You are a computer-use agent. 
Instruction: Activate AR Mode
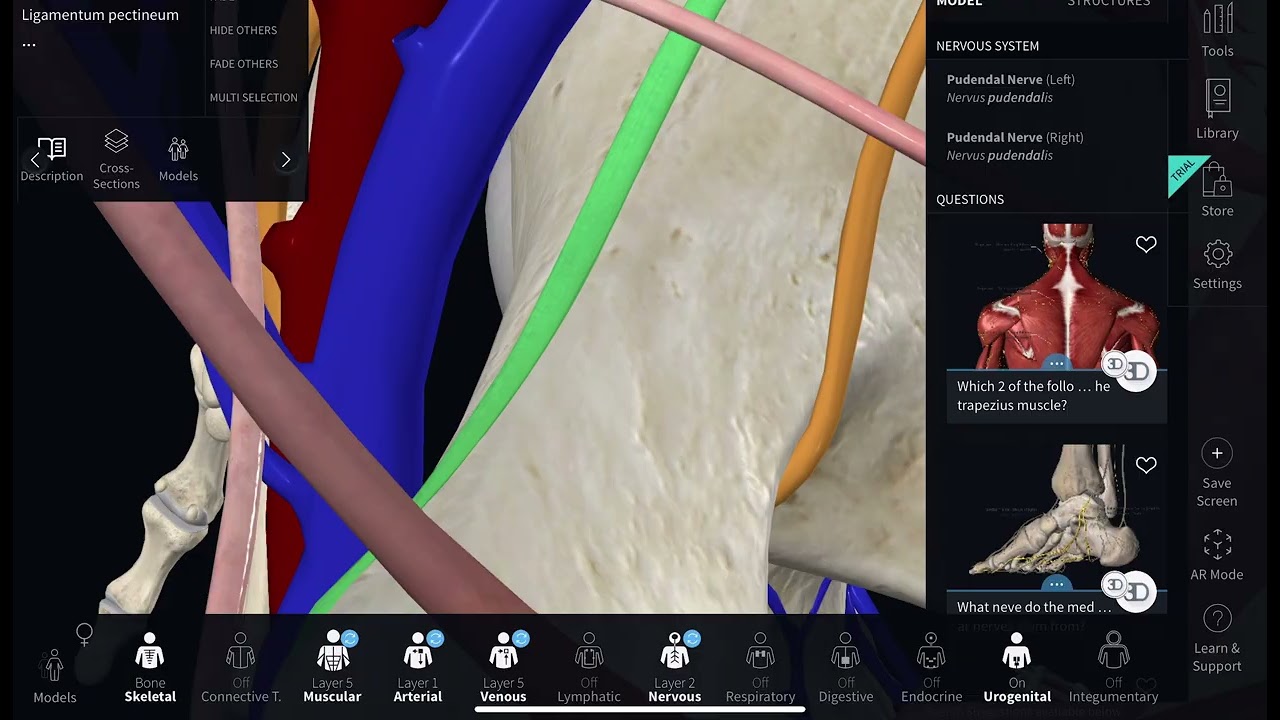(x=1217, y=556)
